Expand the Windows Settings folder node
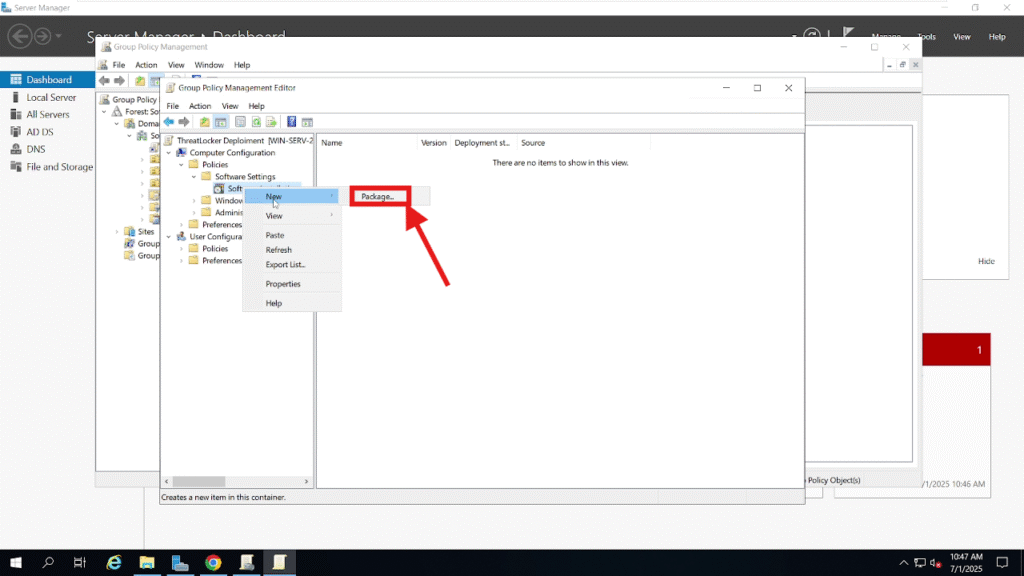The height and width of the screenshot is (576, 1024). pyautogui.click(x=194, y=200)
